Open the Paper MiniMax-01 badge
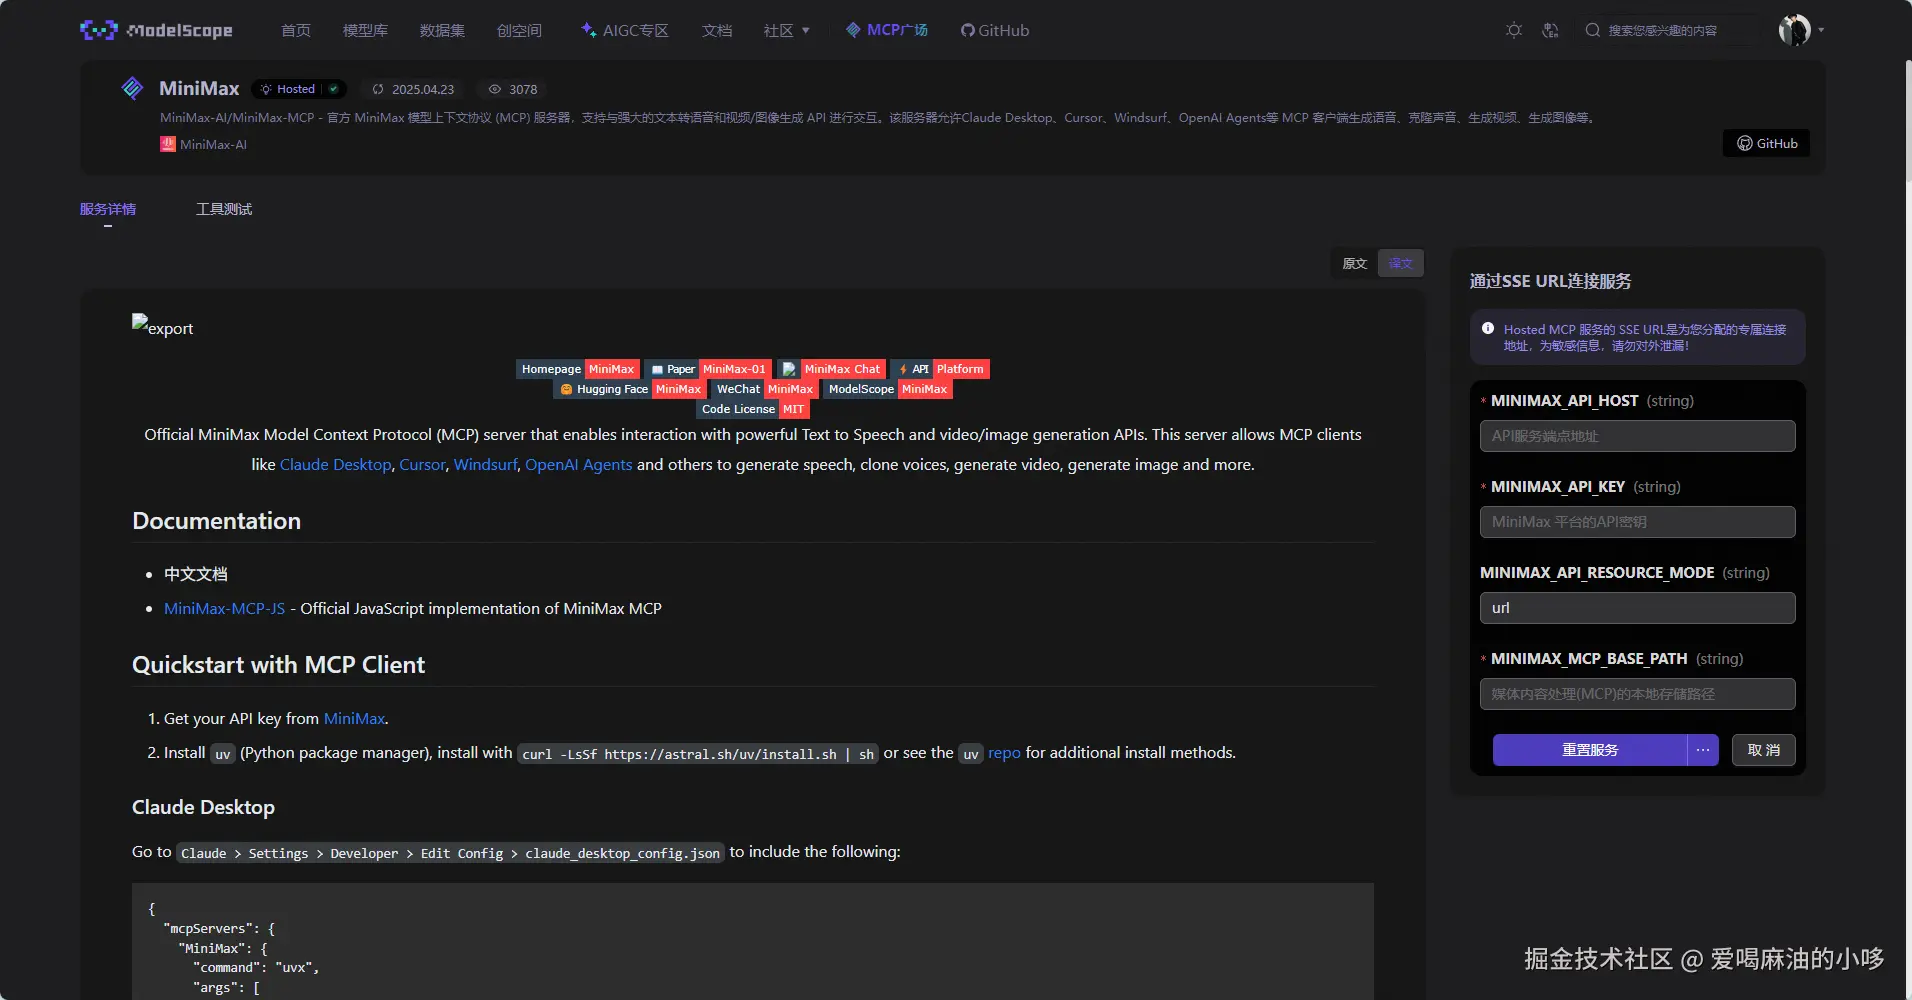This screenshot has width=1912, height=1000. pos(708,369)
